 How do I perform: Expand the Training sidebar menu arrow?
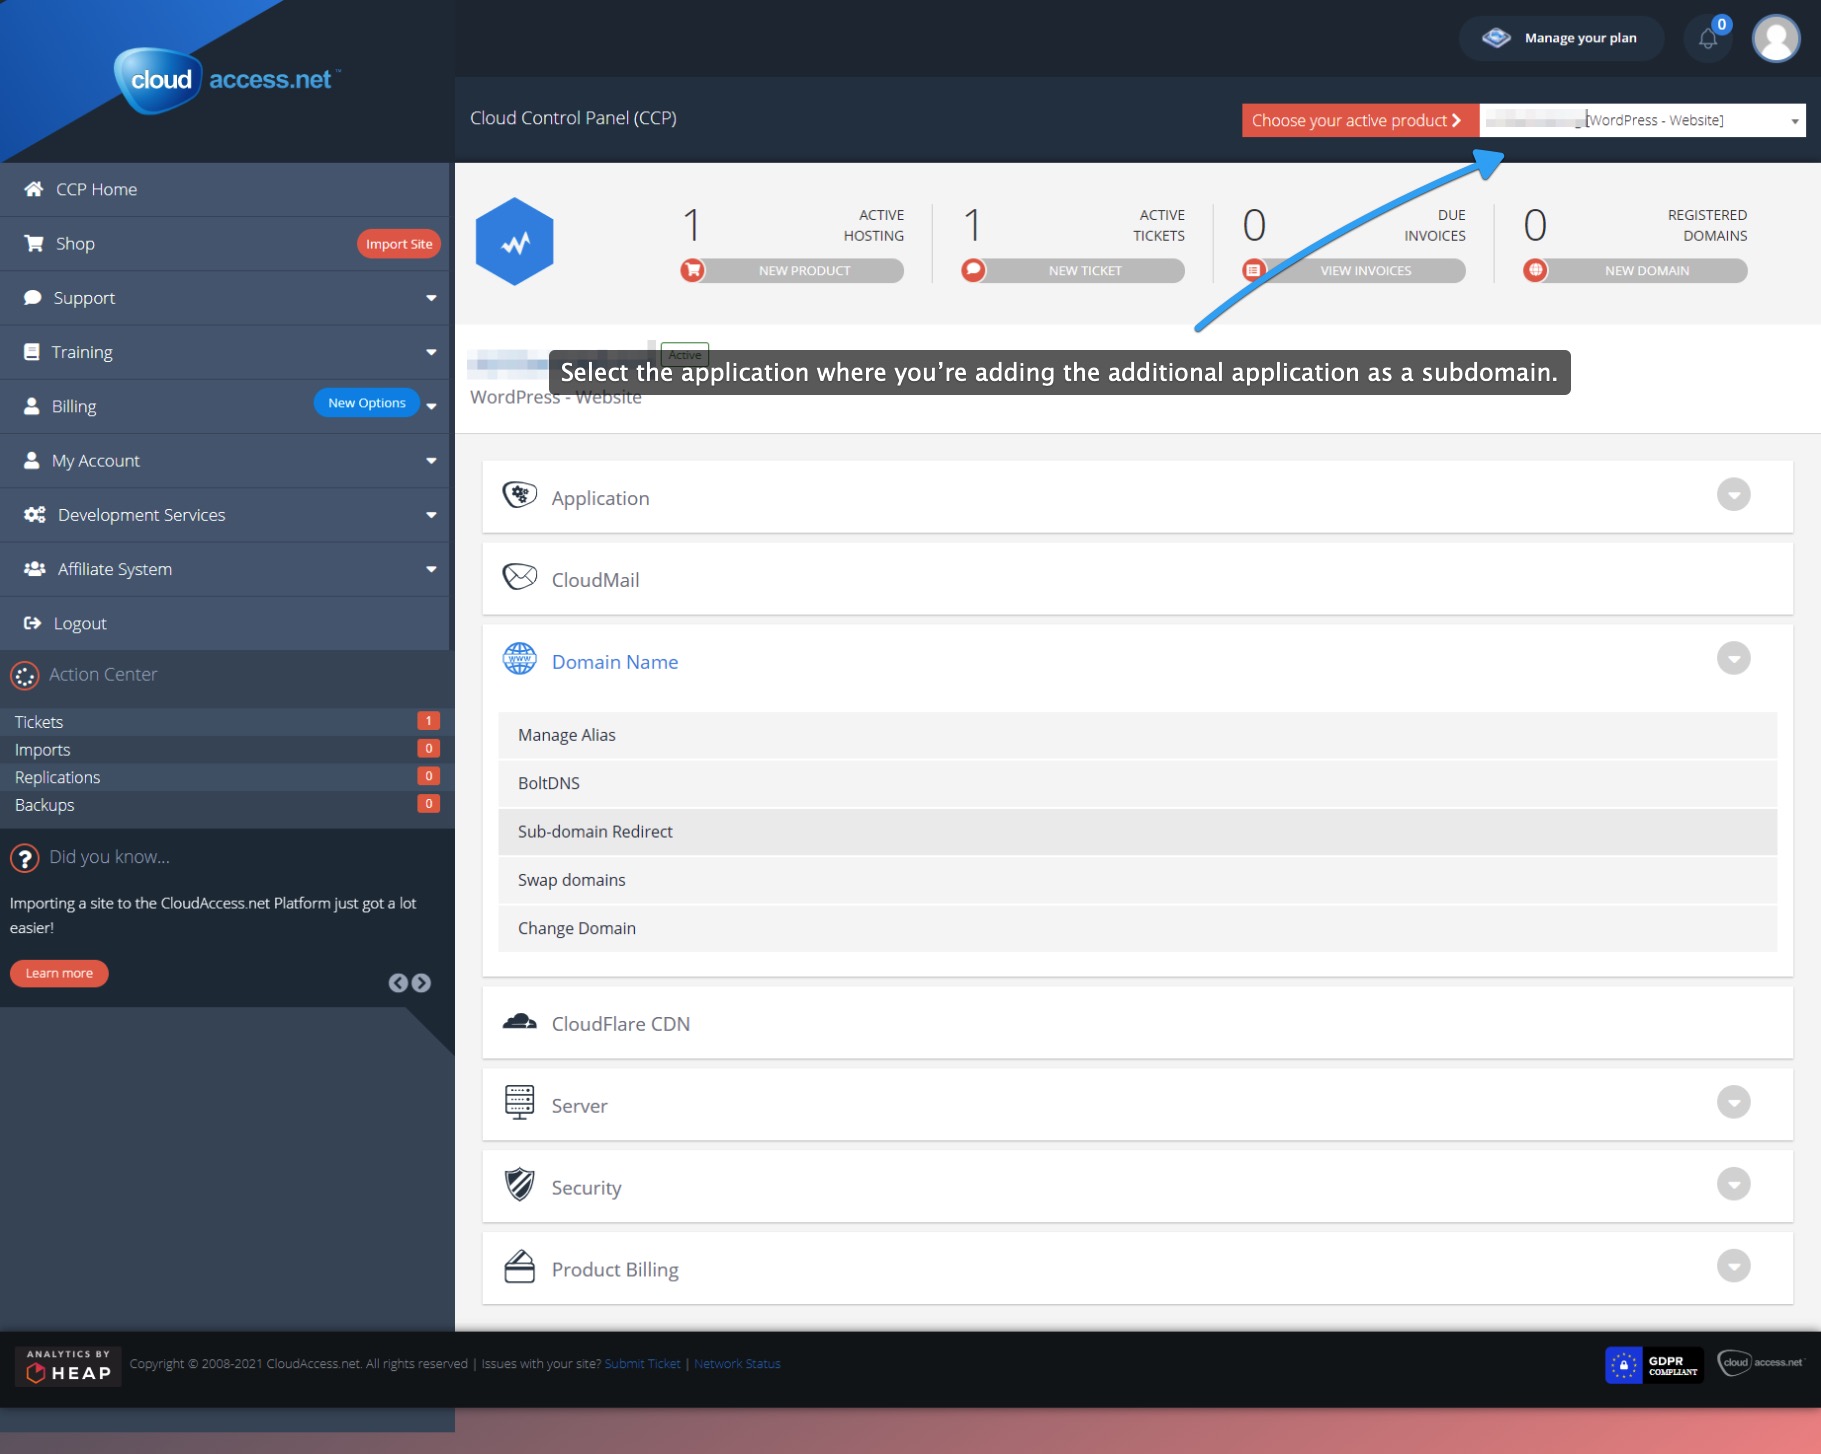[x=431, y=352]
